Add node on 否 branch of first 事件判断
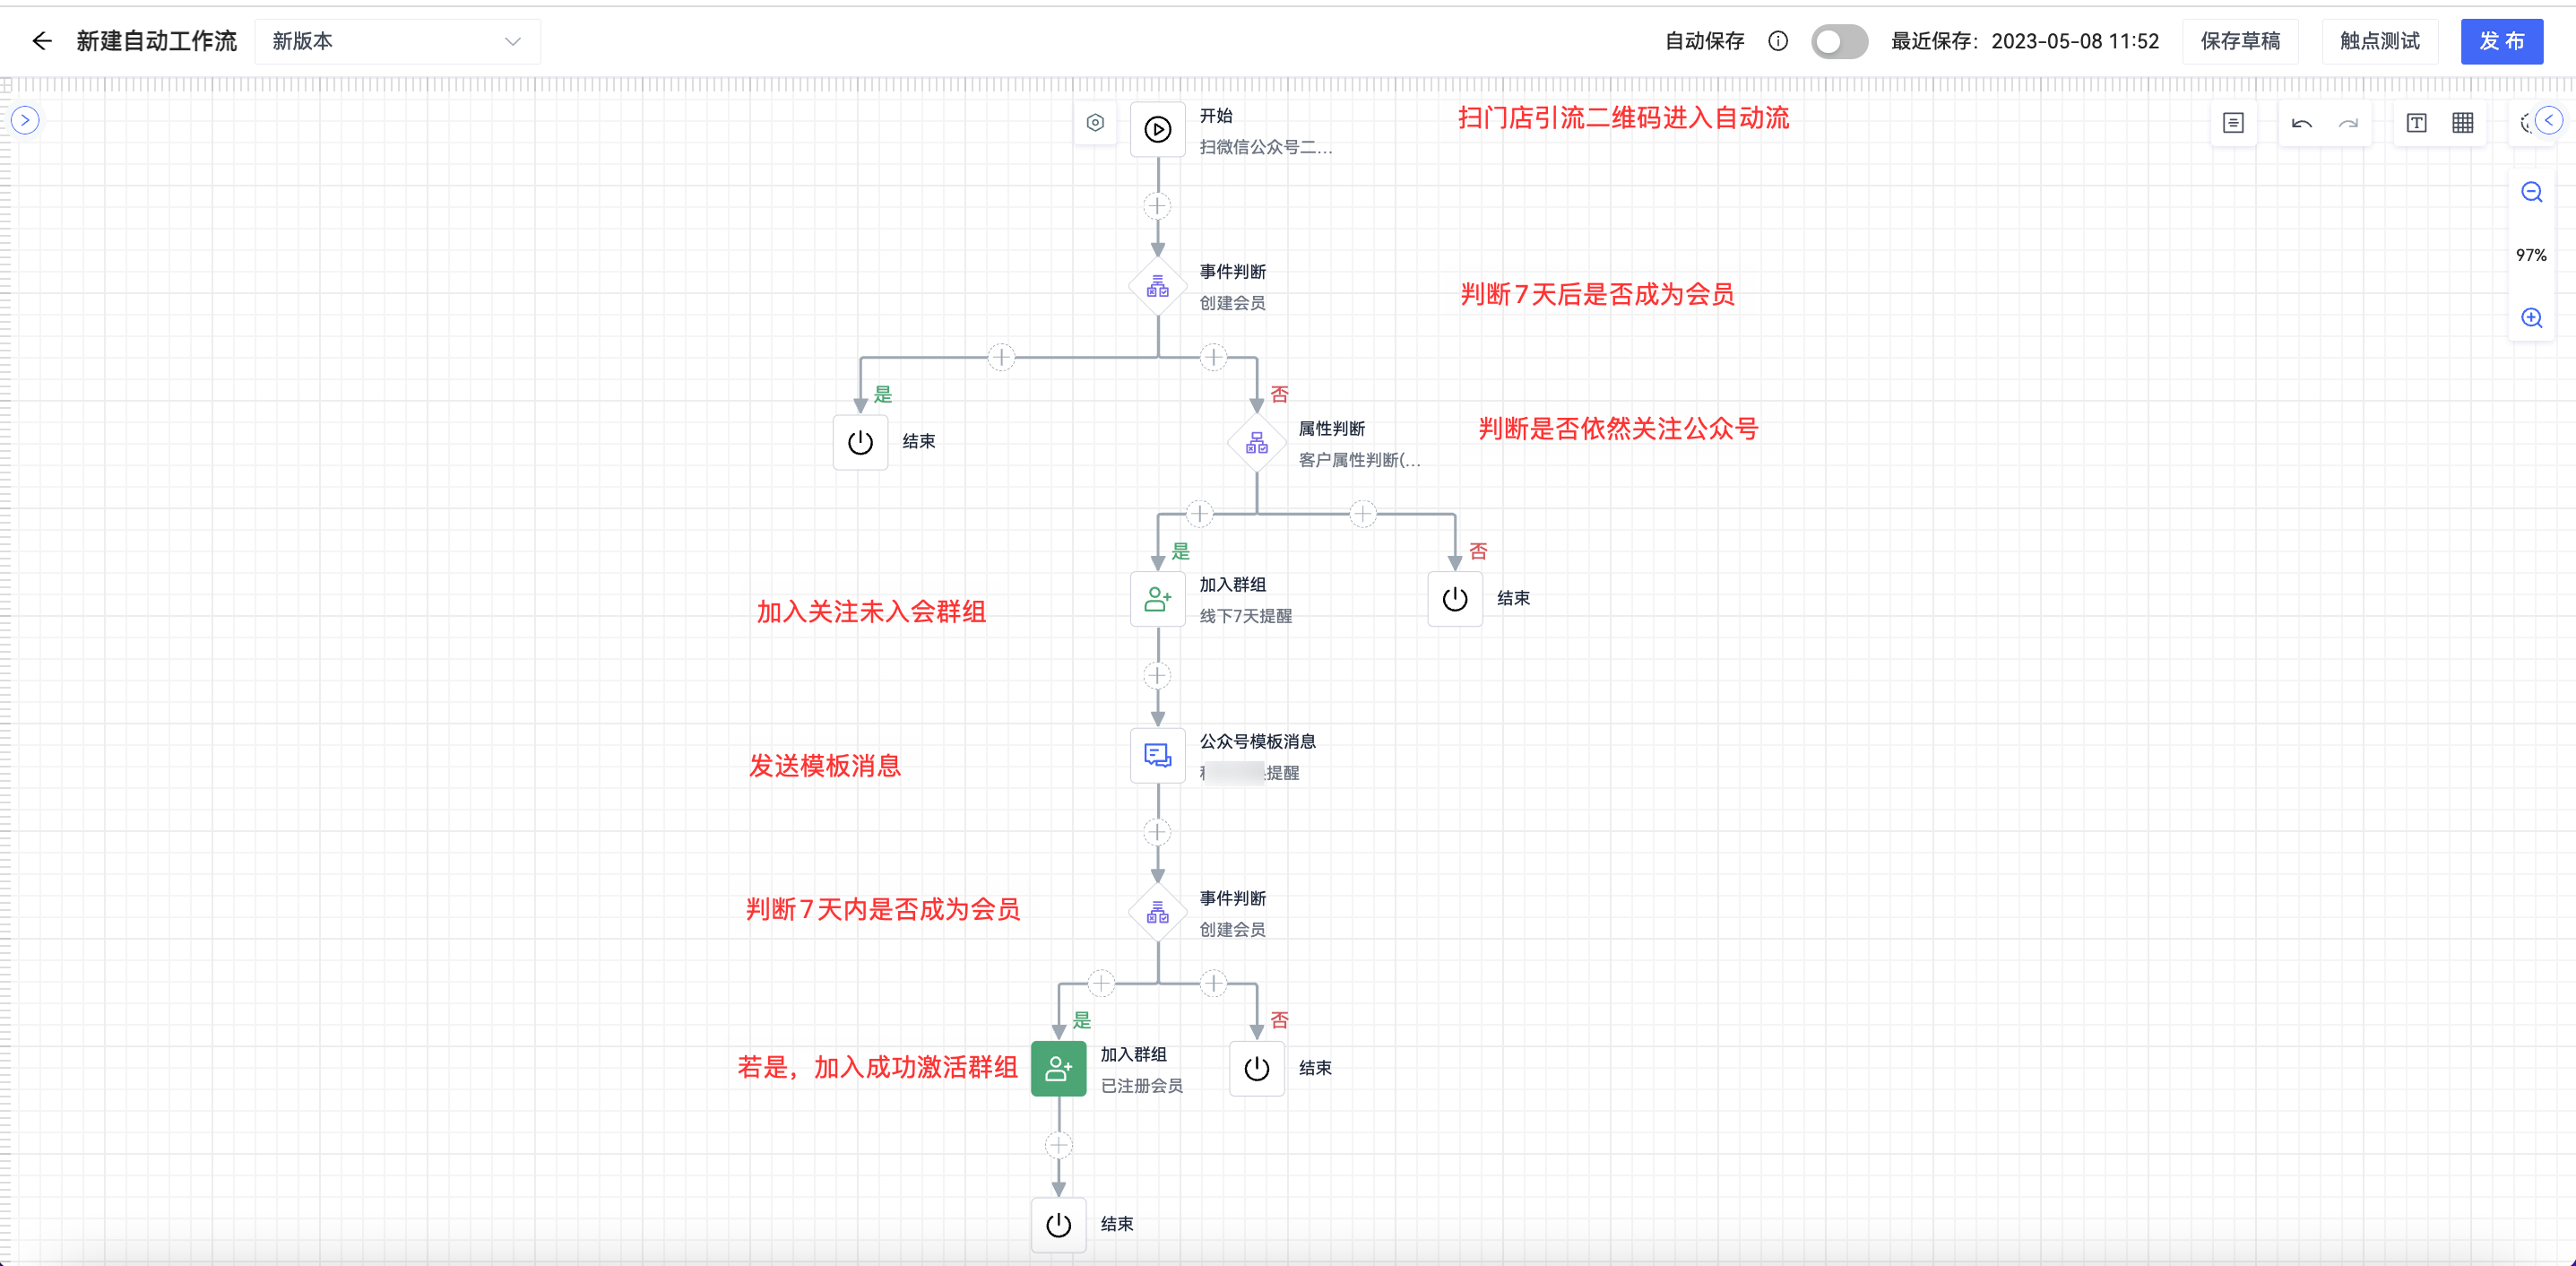2576x1266 pixels. click(x=1213, y=357)
